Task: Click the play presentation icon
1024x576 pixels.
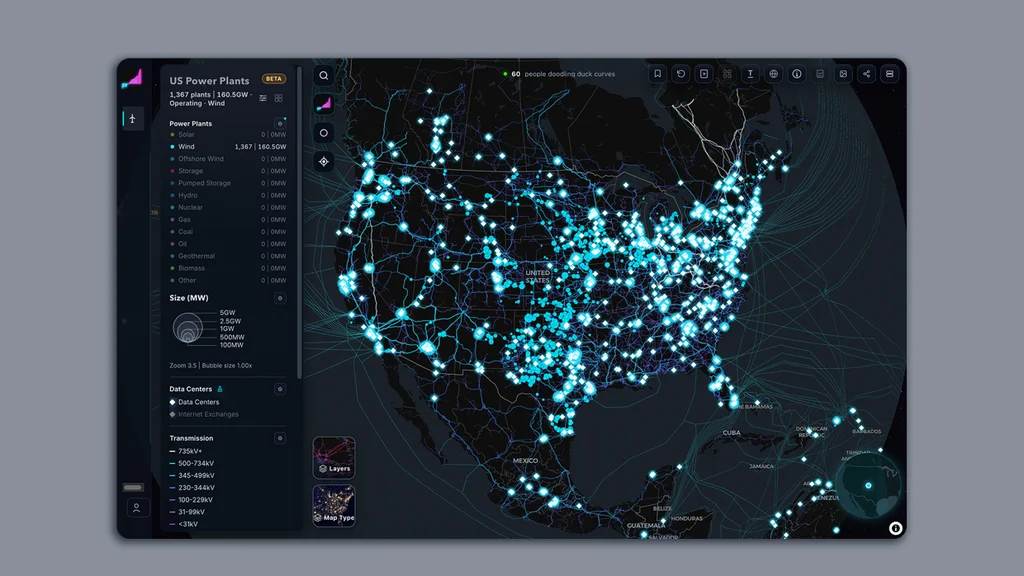Action: (x=704, y=74)
